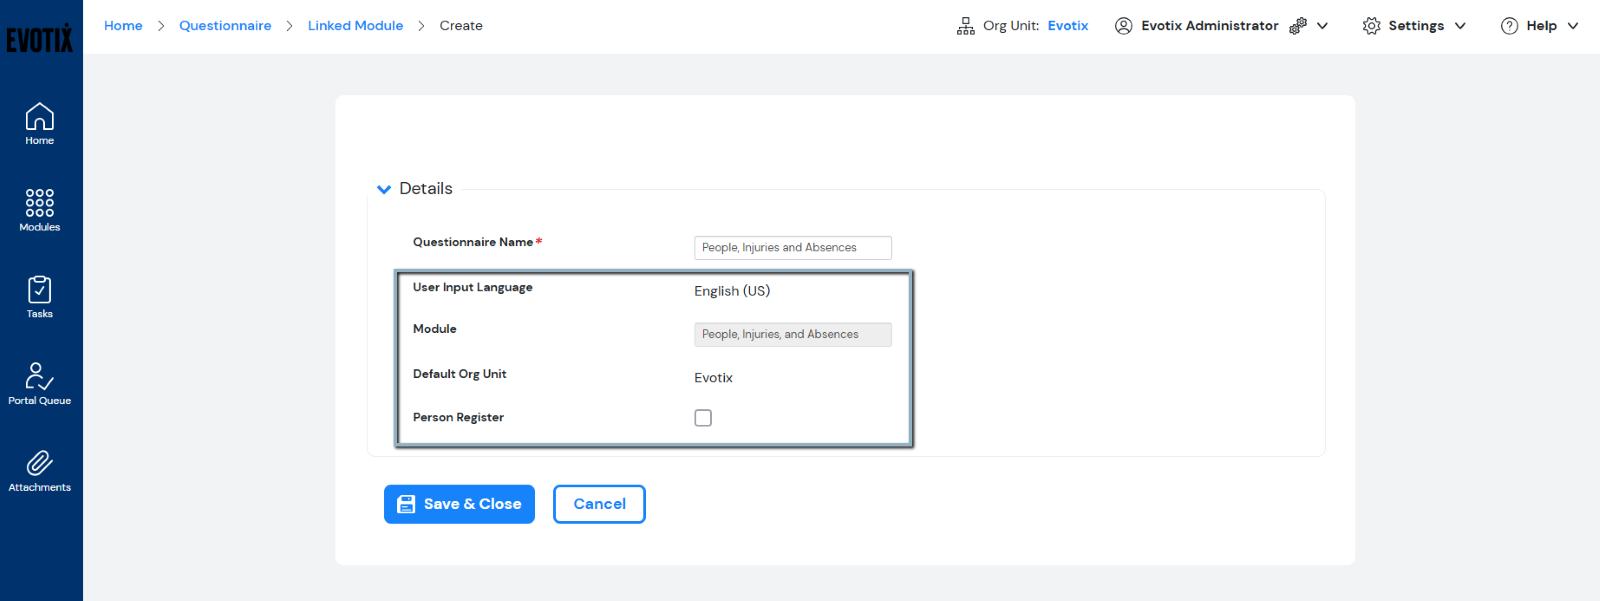Click the Details section heading

426,189
